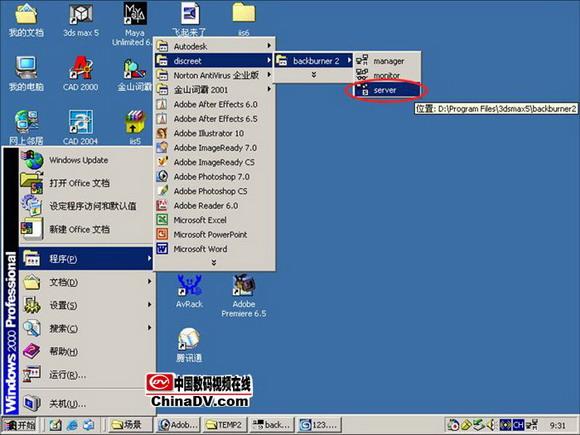Select the 3ds max 5 desktop shortcut
The height and width of the screenshot is (435, 580).
click(81, 20)
